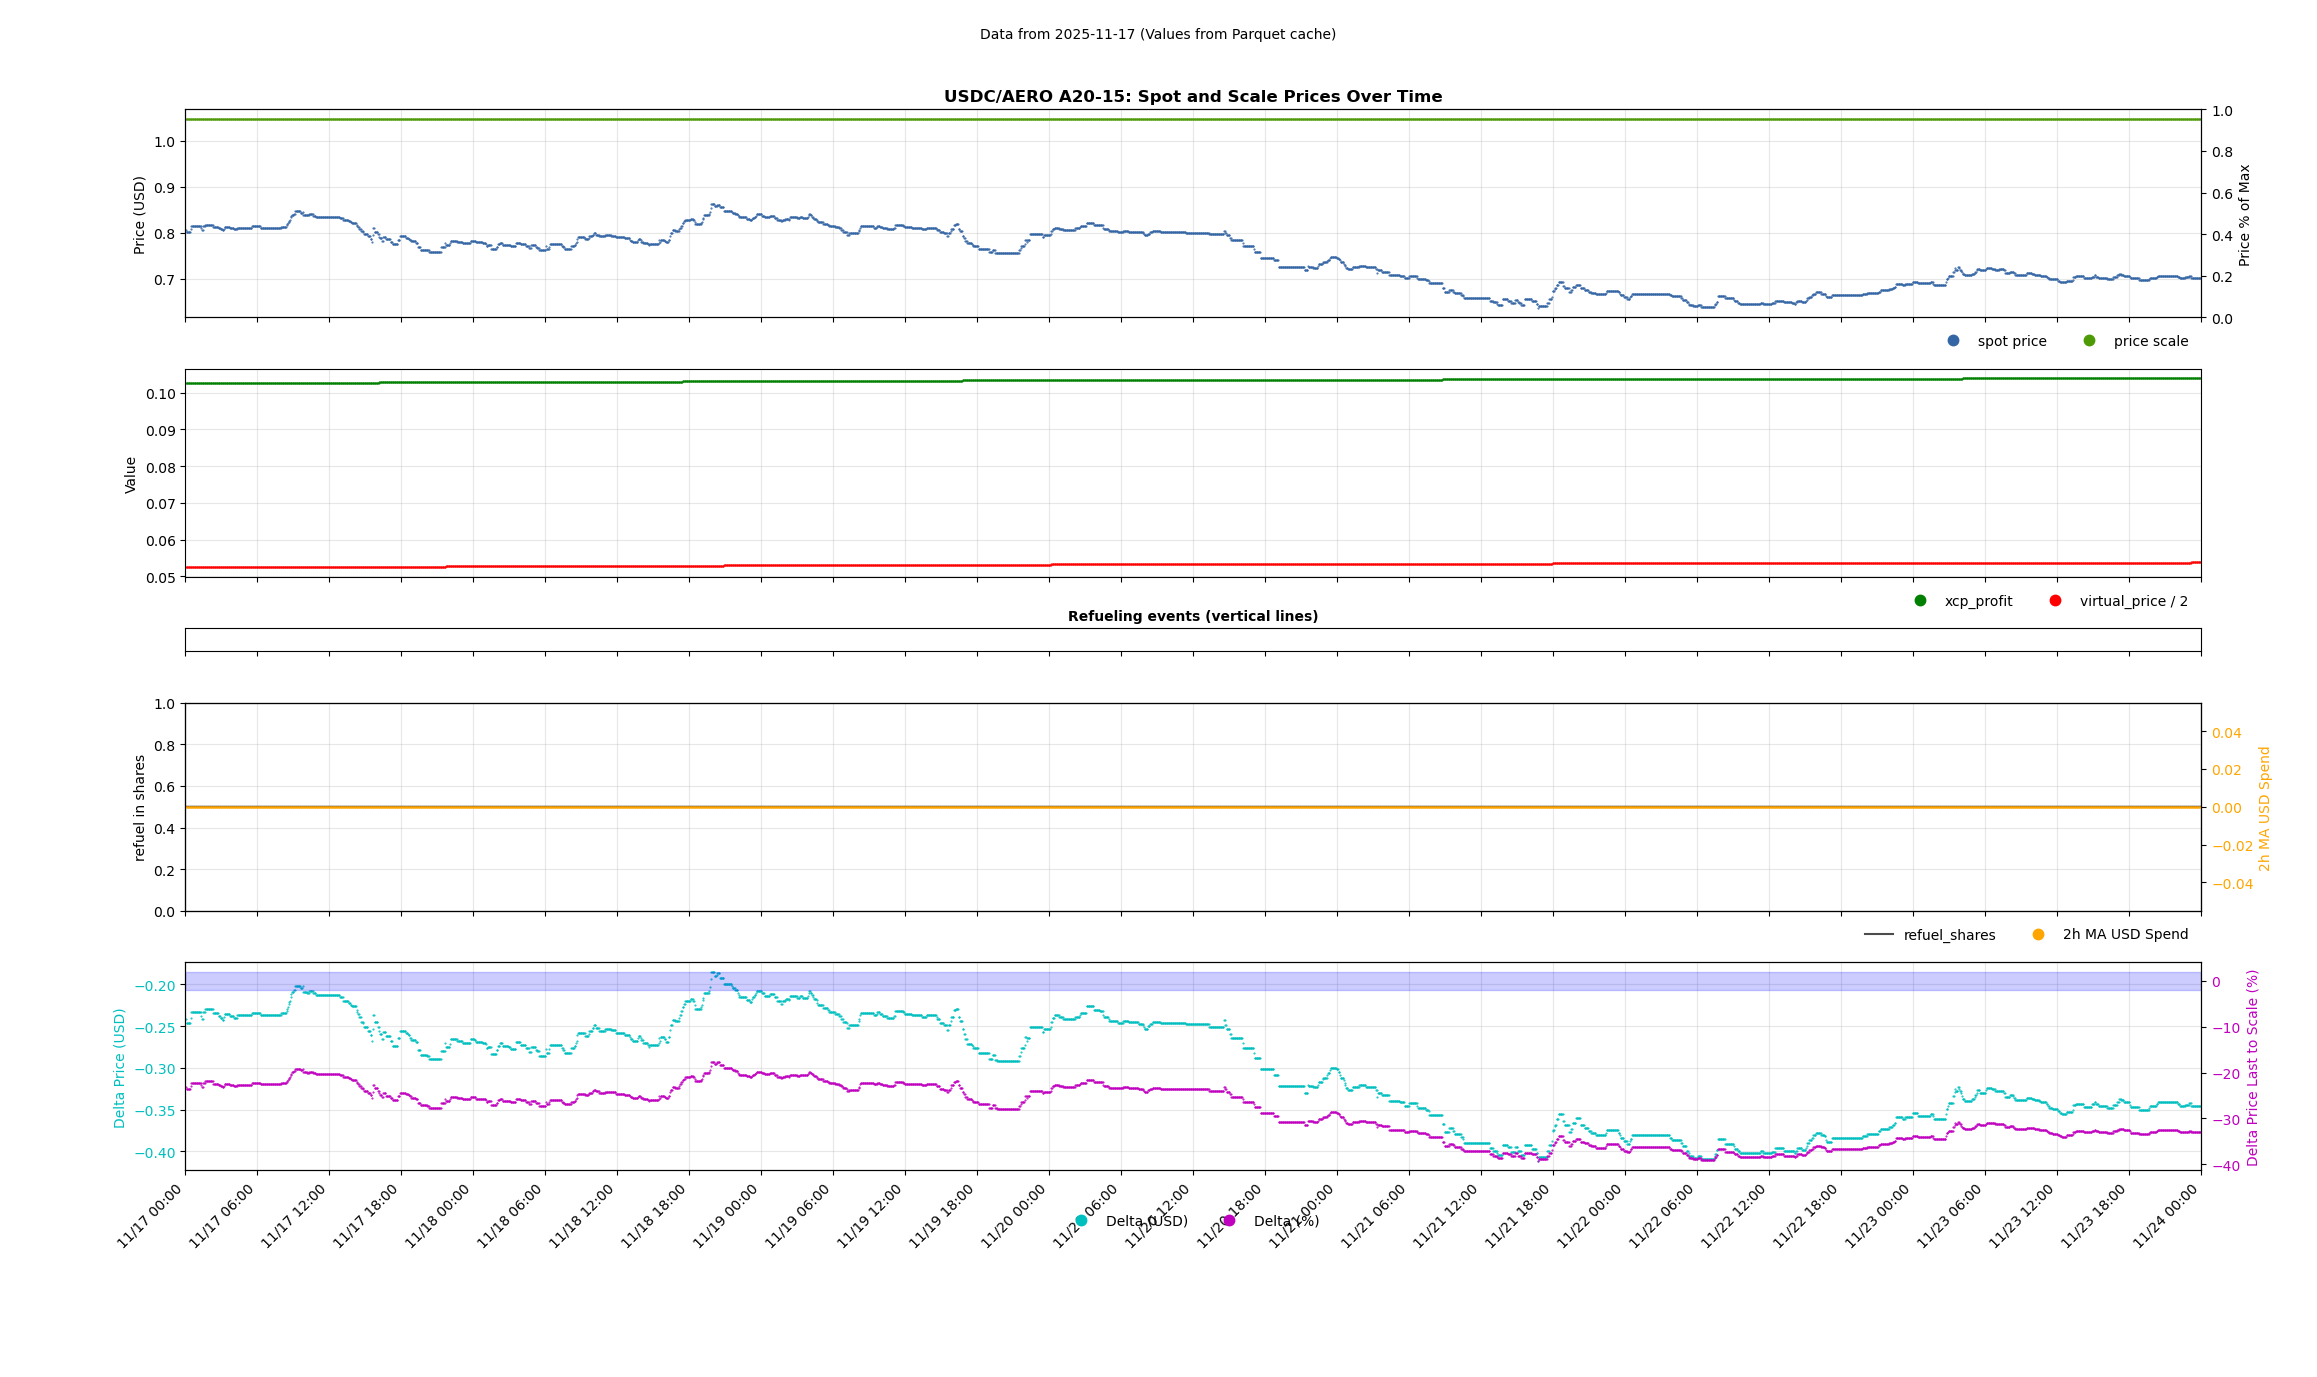2317x1377 pixels.
Task: Click the blue spot price legend marker
Action: coord(1953,341)
